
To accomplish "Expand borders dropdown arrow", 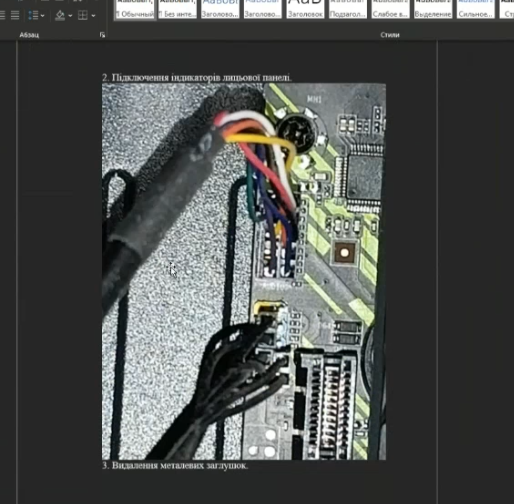I will coord(93,15).
